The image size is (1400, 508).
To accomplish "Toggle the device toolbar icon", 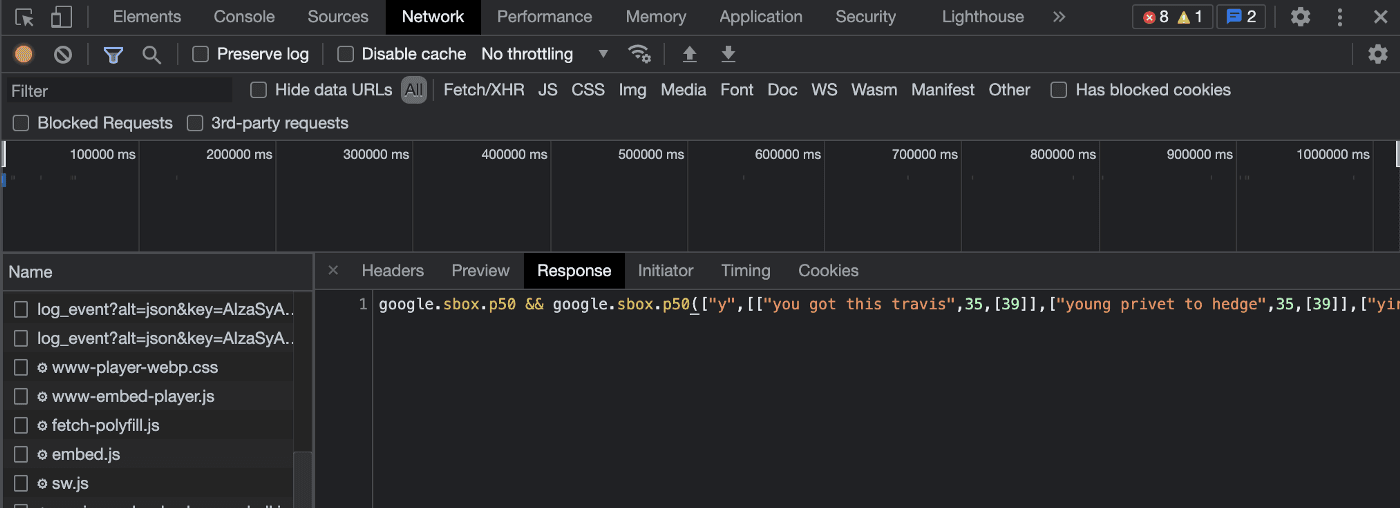I will click(x=61, y=17).
